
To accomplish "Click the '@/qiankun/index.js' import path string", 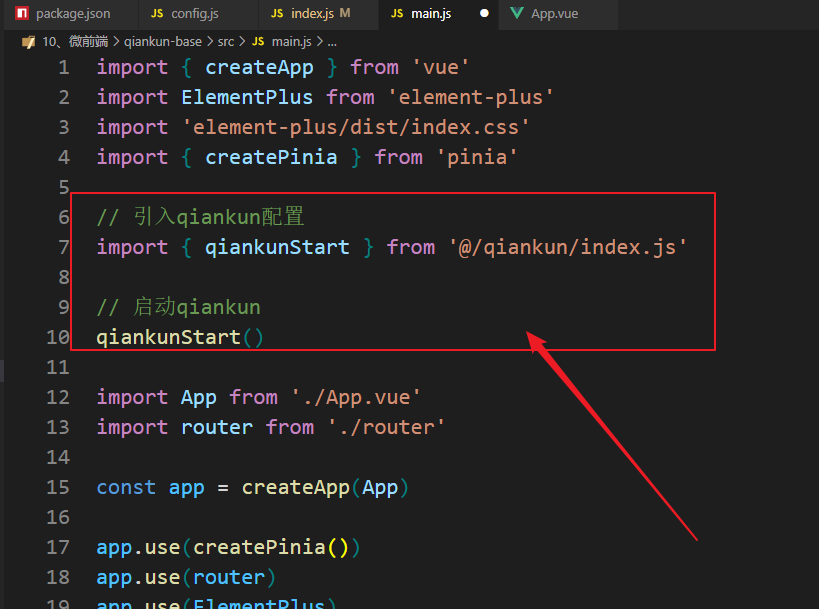I will (x=567, y=247).
